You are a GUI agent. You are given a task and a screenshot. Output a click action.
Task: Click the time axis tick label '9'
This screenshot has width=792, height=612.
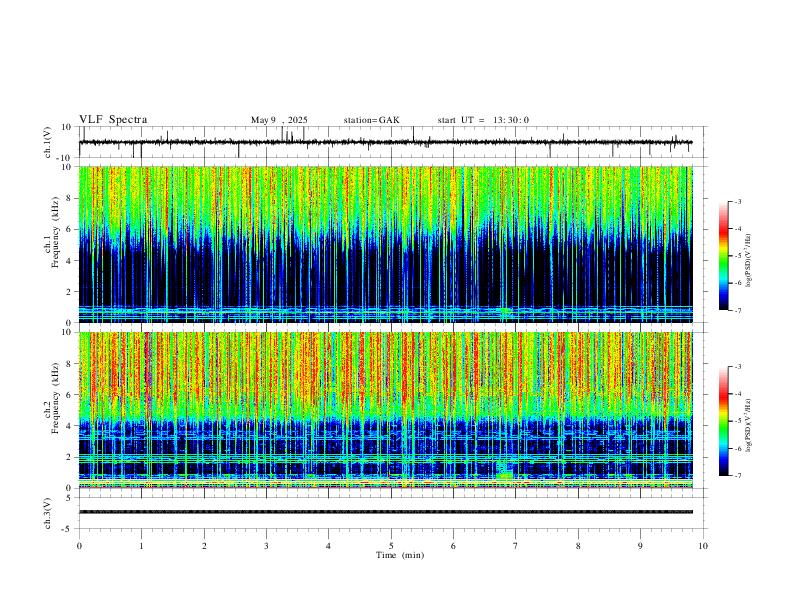[640, 546]
